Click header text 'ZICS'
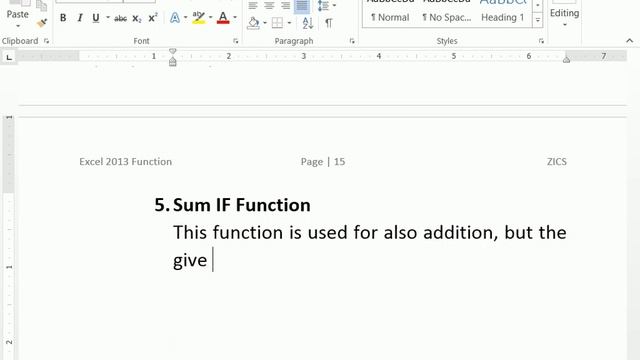 point(557,162)
